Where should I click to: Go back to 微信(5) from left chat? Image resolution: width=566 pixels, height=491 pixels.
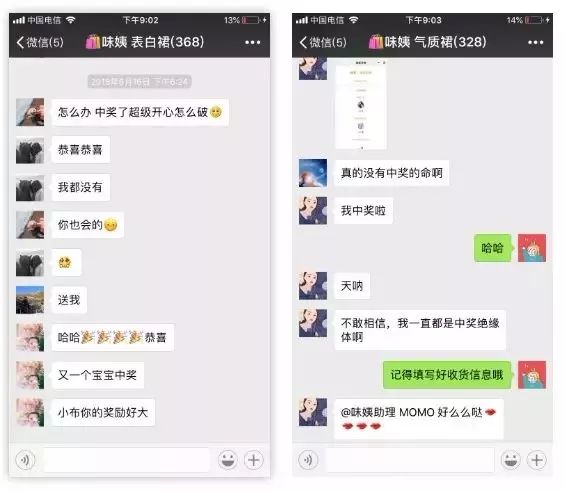pos(40,42)
